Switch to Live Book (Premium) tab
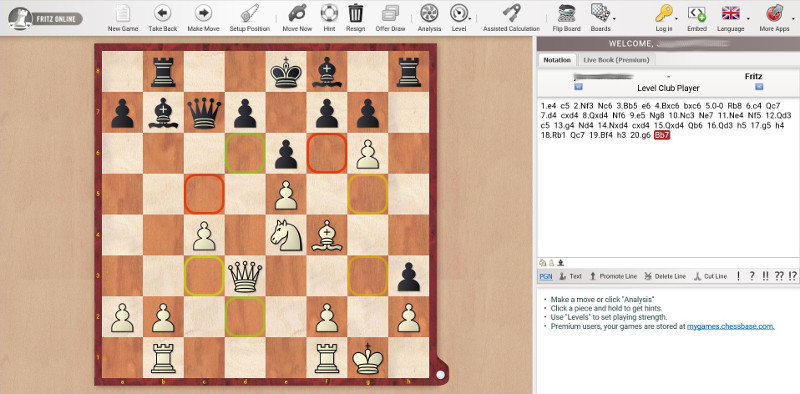 point(616,60)
